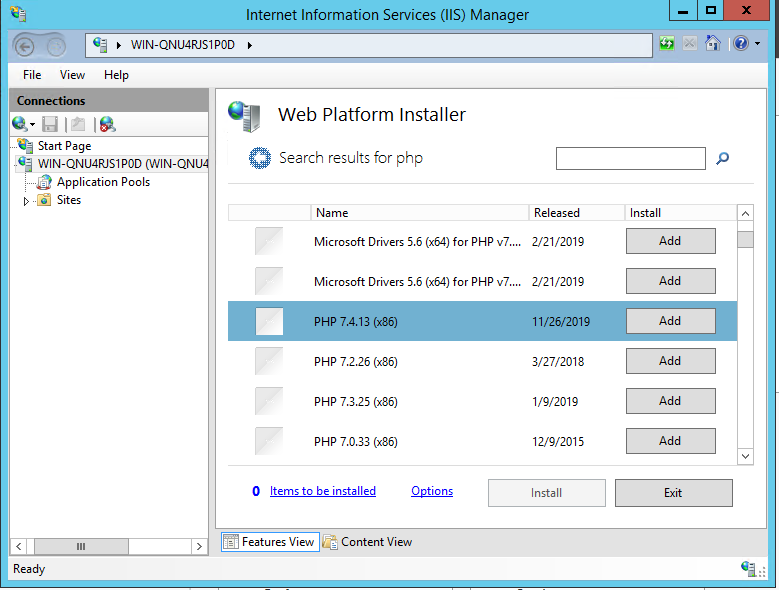
Task: Click the Sites folder icon
Action: (x=44, y=200)
